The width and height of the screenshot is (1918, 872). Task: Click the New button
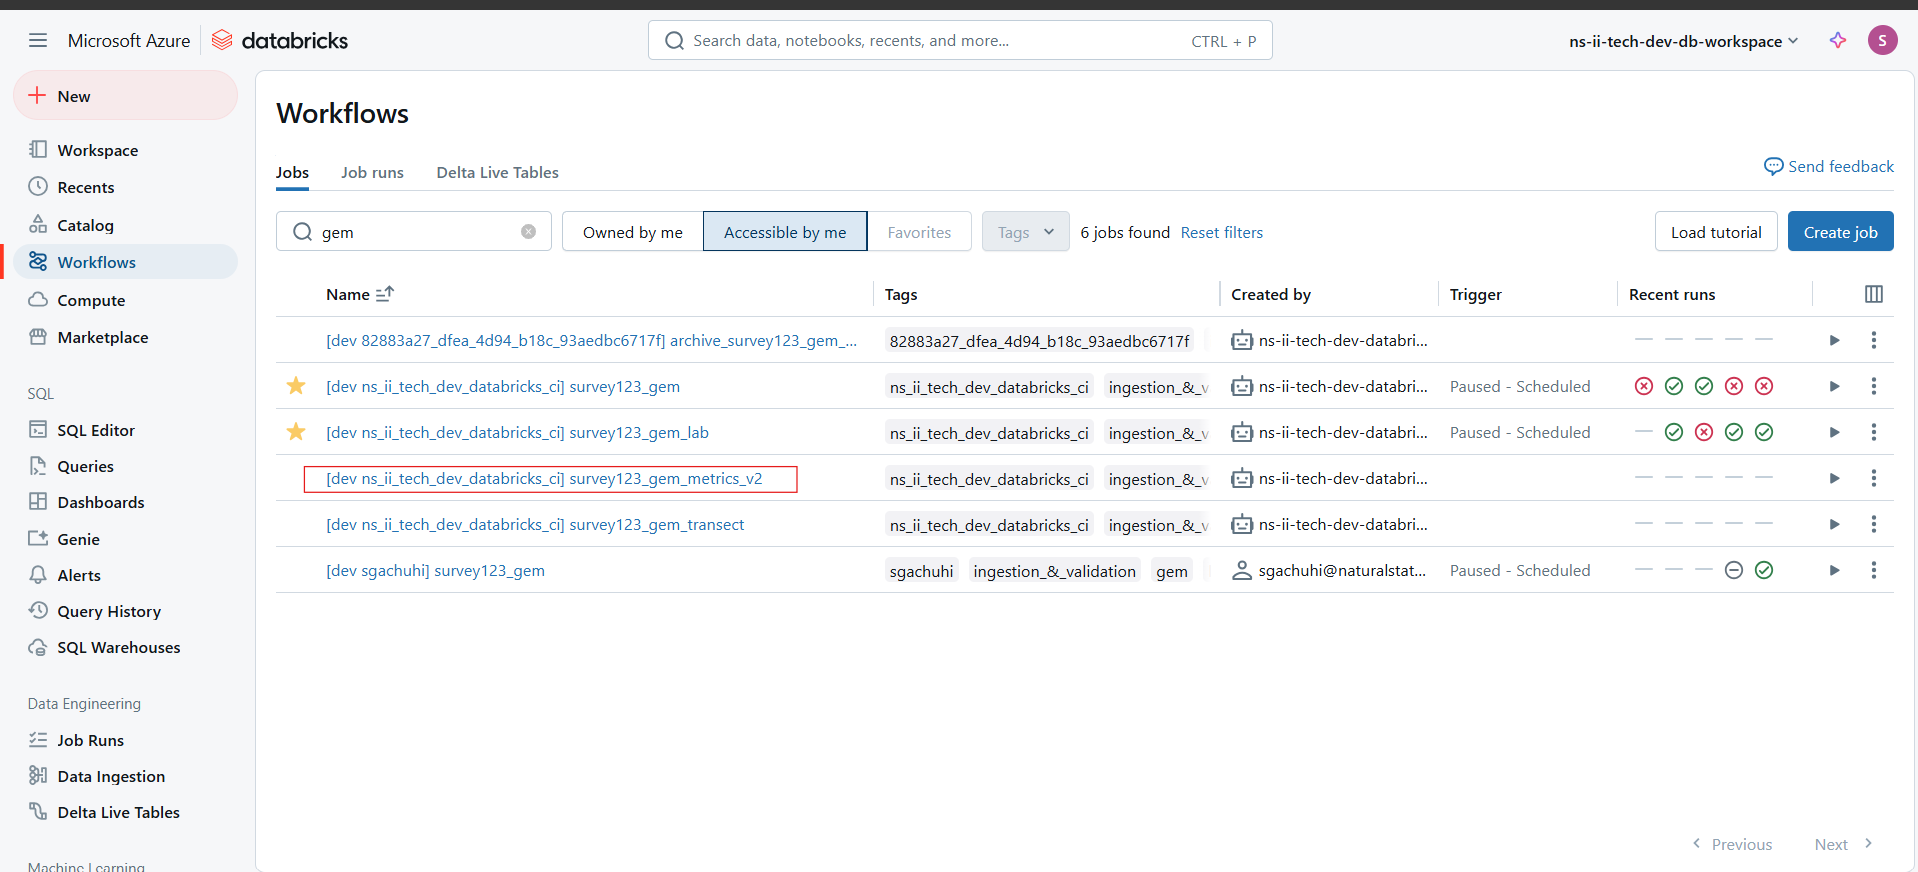(x=125, y=96)
